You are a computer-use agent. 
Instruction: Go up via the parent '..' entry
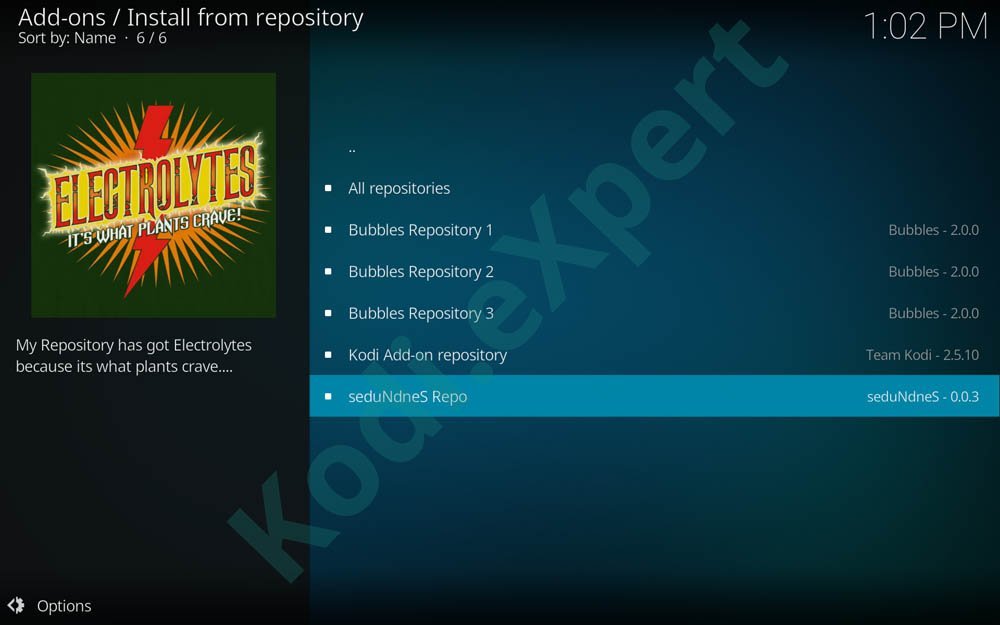coord(654,147)
